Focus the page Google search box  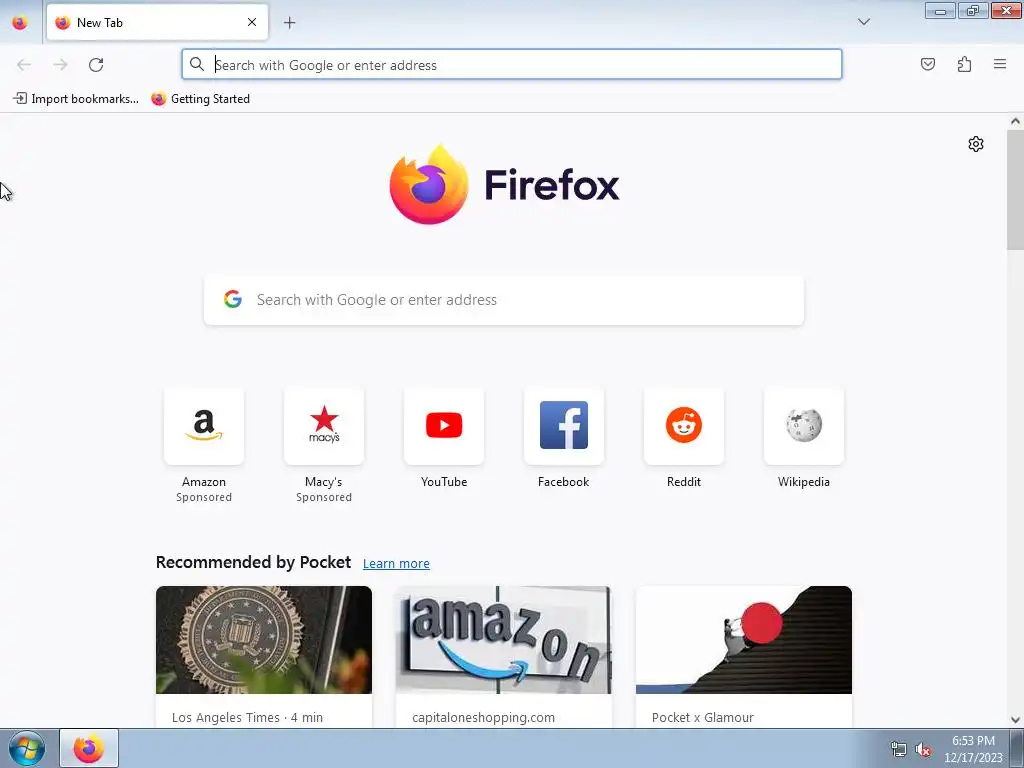pyautogui.click(x=504, y=300)
